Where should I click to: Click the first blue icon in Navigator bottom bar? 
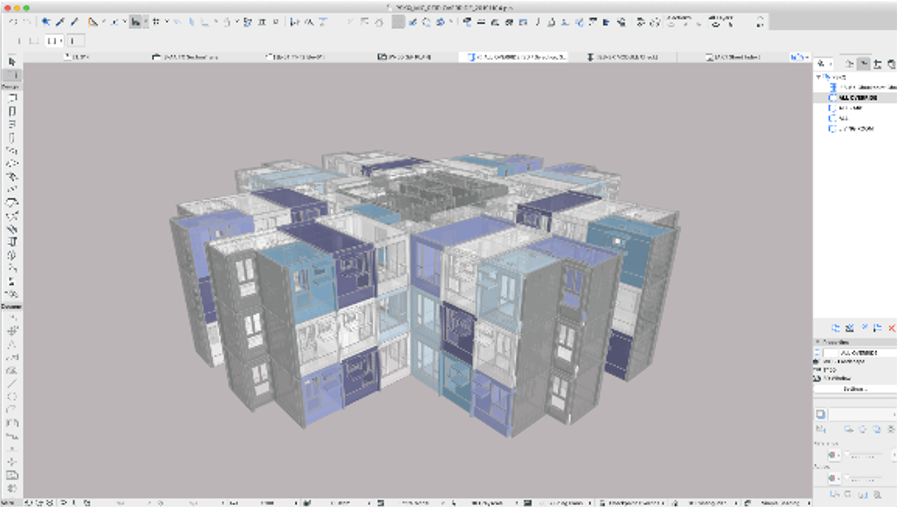tap(836, 328)
